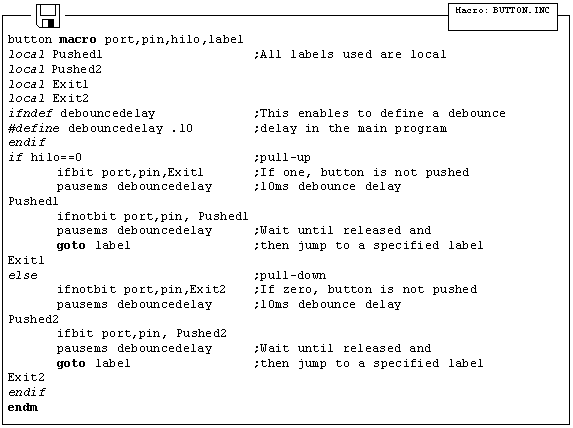Click the local Exit2 declaration
Screen dimensions: 573x428
[x=48, y=98]
